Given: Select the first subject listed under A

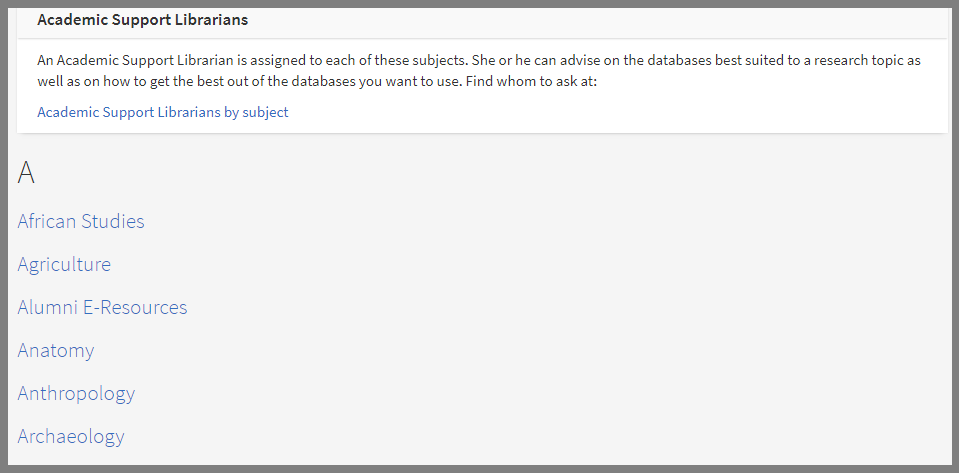Looking at the screenshot, I should [81, 221].
